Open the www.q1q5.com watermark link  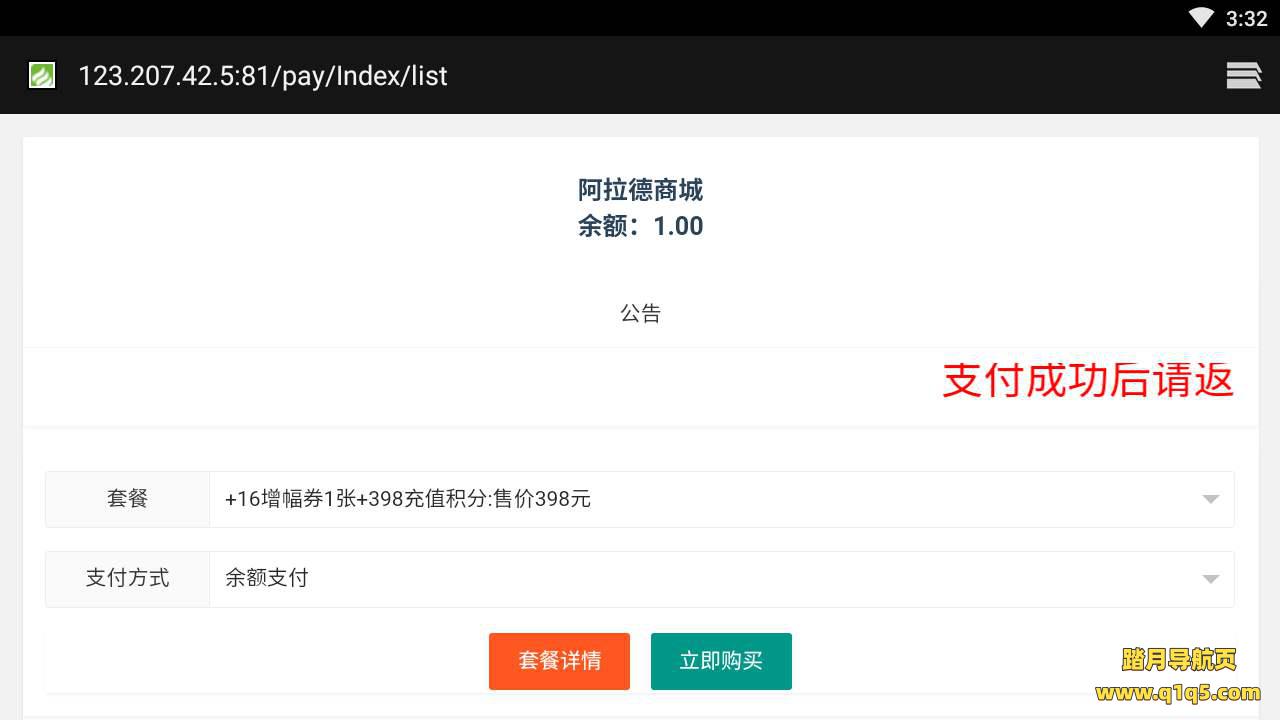pyautogui.click(x=1178, y=693)
